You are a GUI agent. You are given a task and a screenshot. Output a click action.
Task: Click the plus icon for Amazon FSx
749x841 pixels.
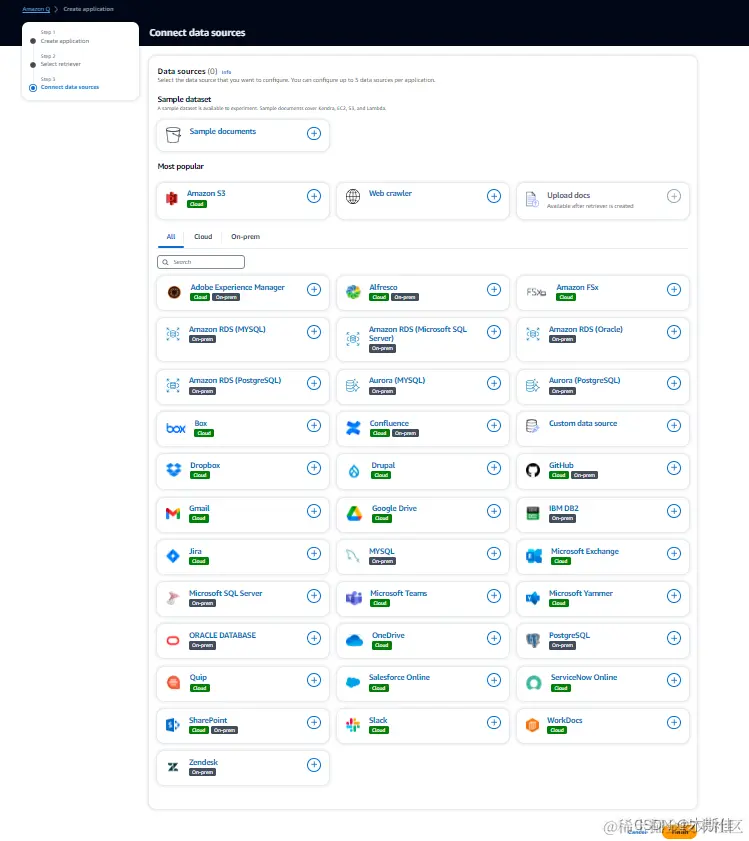click(x=674, y=290)
